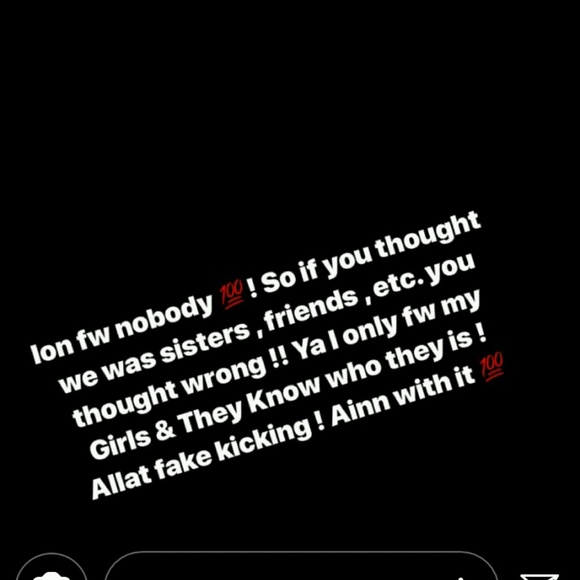Focus the rounded send message input field
Viewport: 580px width, 580px height.
click(301, 567)
